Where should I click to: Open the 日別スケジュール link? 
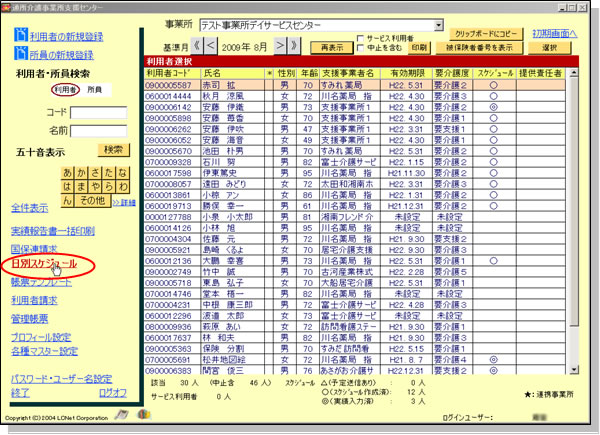click(x=44, y=264)
